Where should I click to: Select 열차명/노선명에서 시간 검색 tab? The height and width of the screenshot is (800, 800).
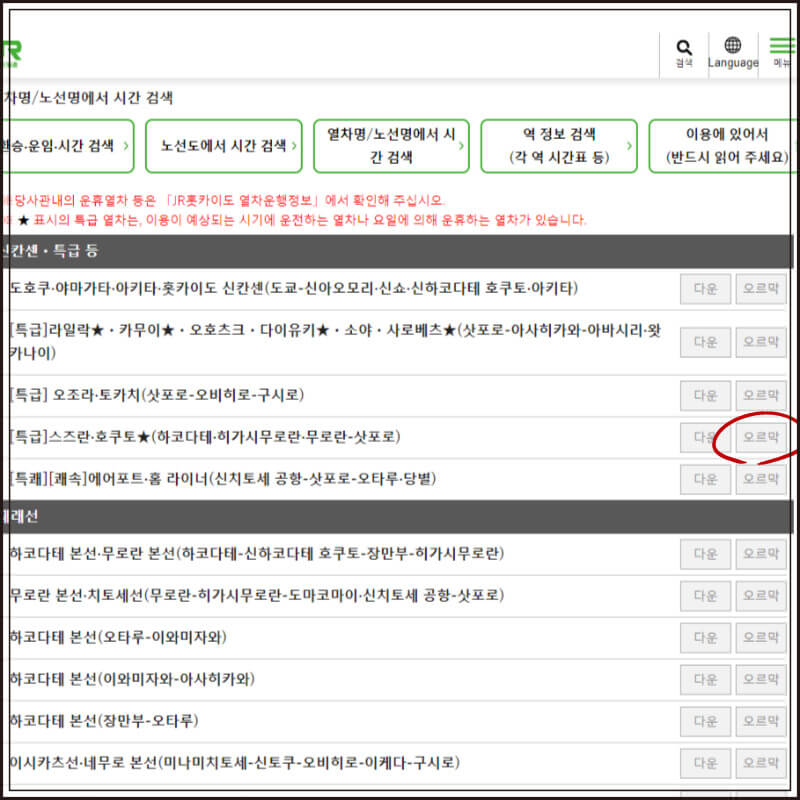(x=391, y=146)
